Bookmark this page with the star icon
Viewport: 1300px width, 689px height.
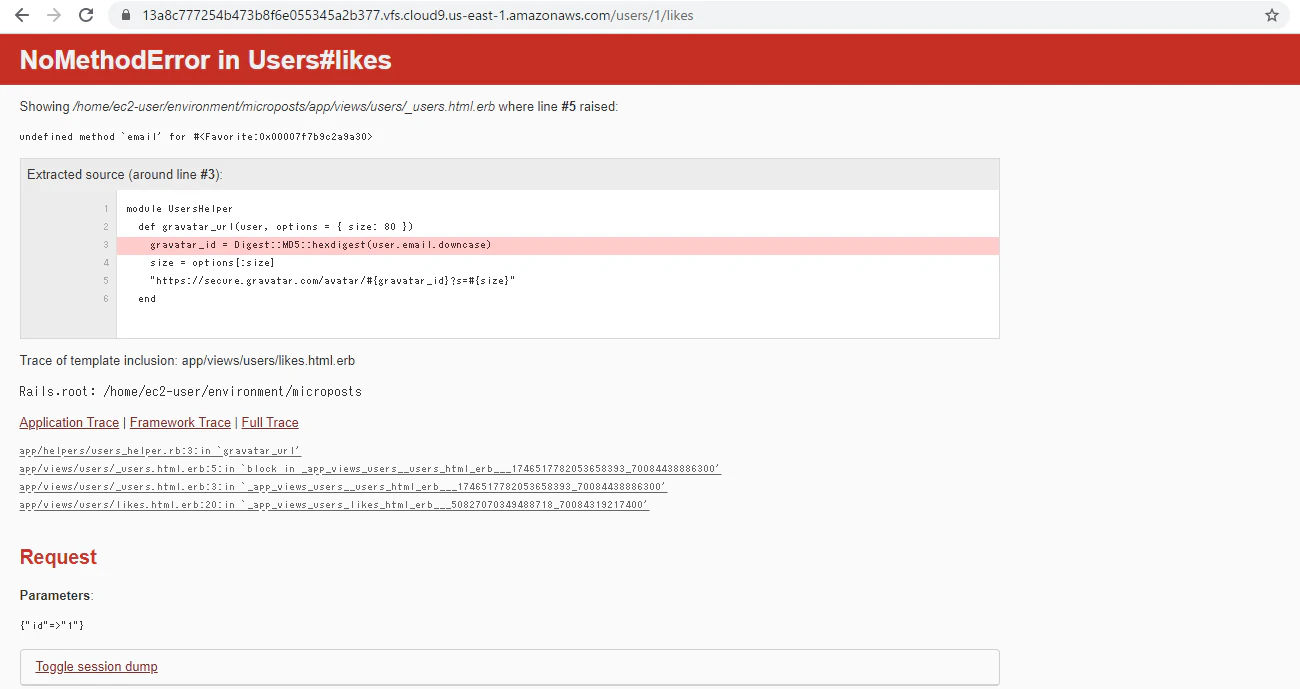(1272, 15)
